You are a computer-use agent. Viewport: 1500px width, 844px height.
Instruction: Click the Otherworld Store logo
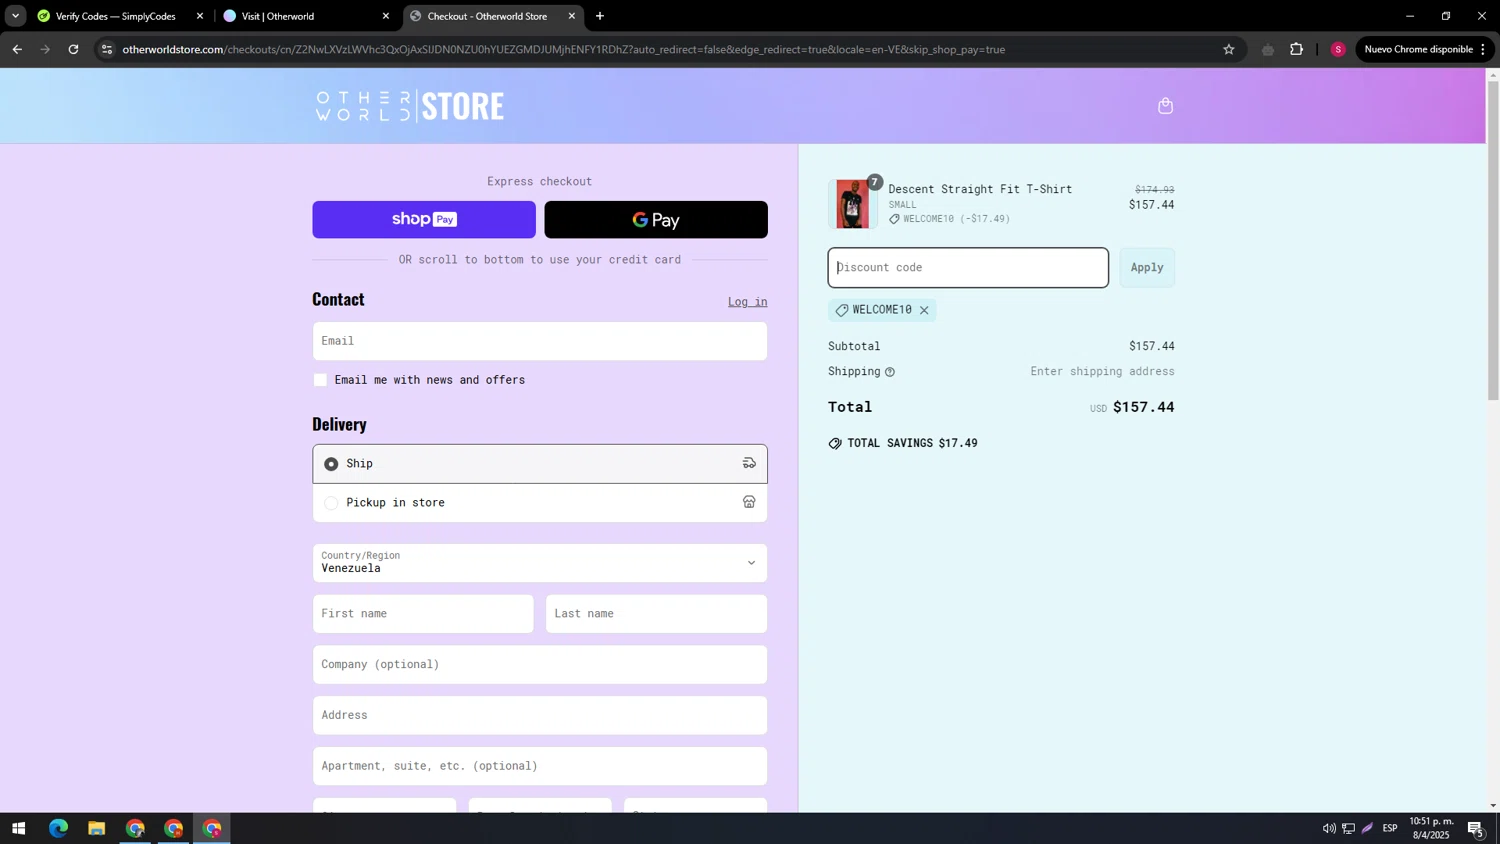pos(410,106)
